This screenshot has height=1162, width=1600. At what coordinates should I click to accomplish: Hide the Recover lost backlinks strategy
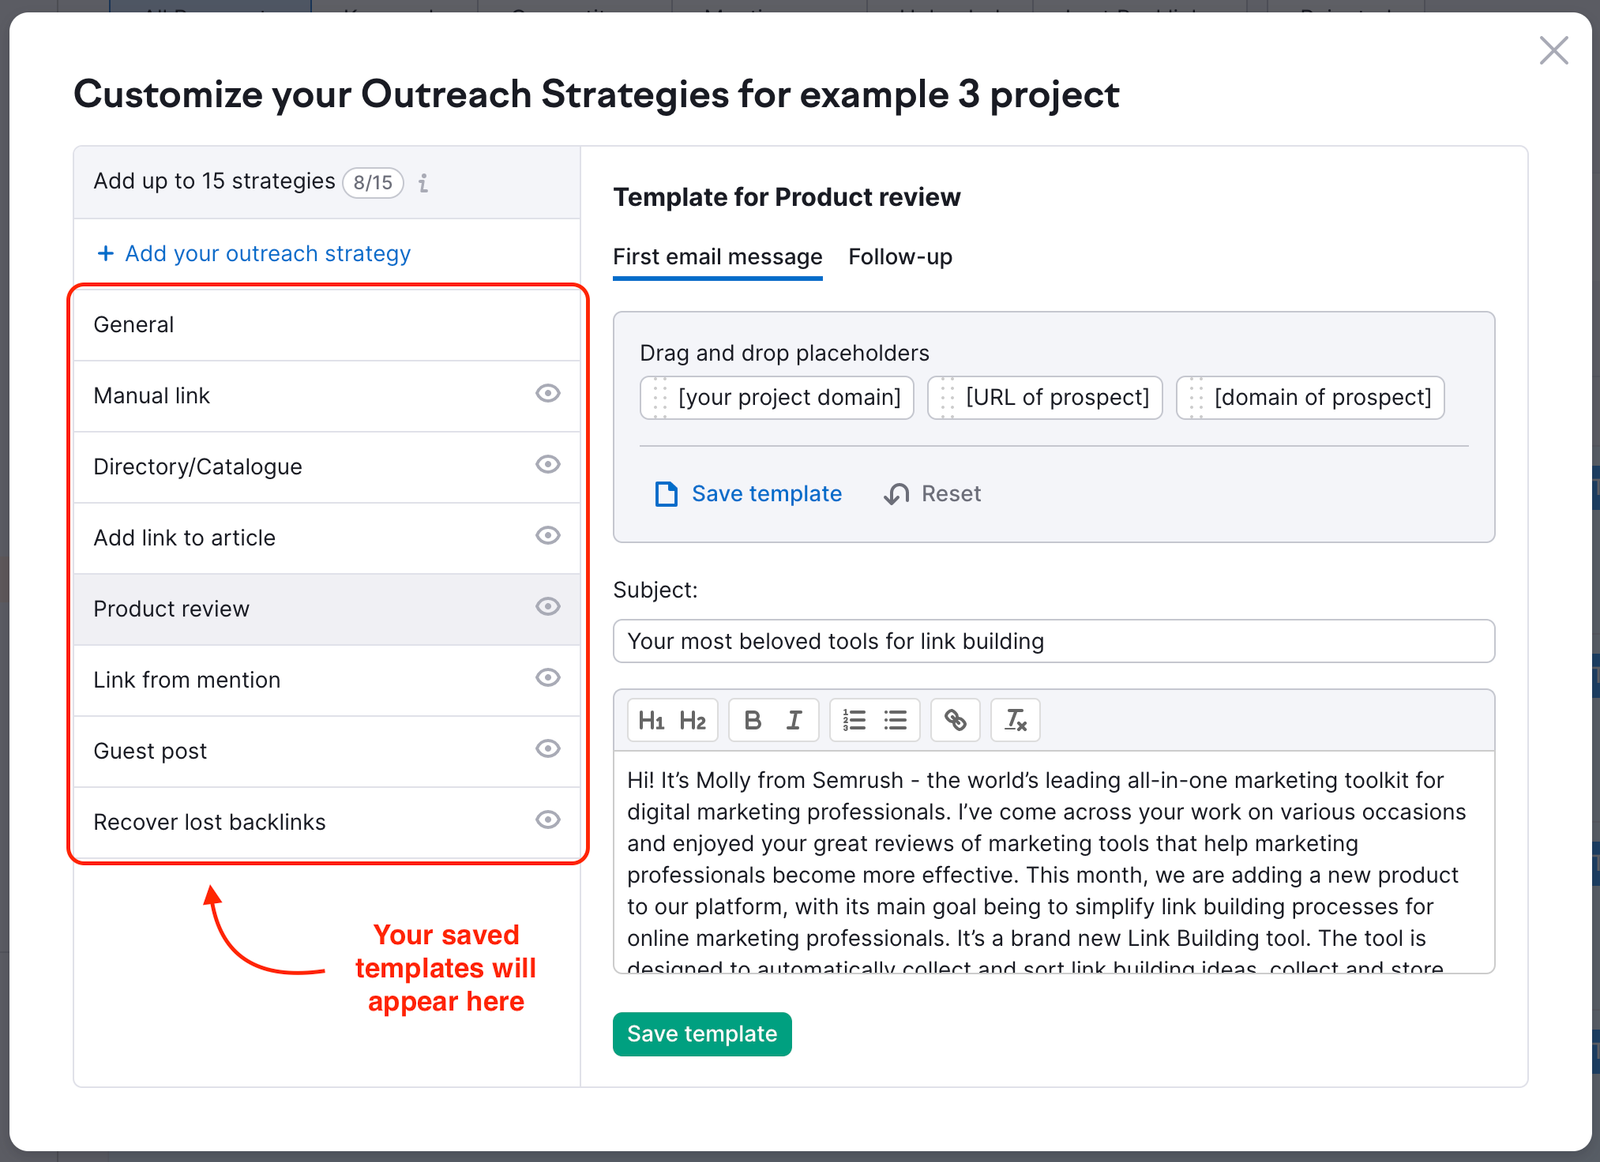(x=548, y=820)
